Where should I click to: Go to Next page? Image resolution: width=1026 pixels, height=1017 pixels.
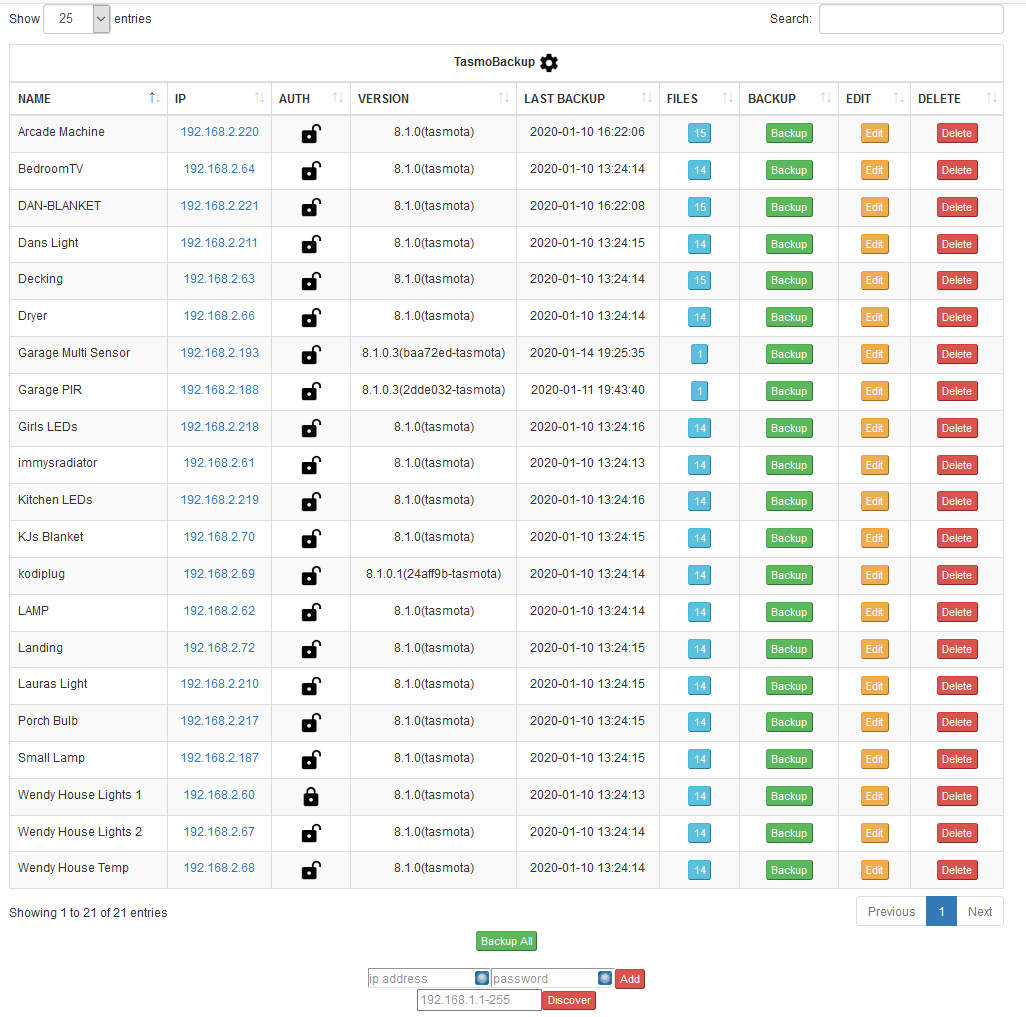pyautogui.click(x=980, y=912)
